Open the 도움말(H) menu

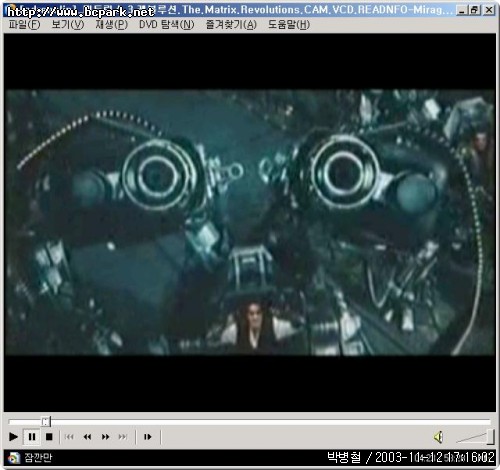coord(289,25)
